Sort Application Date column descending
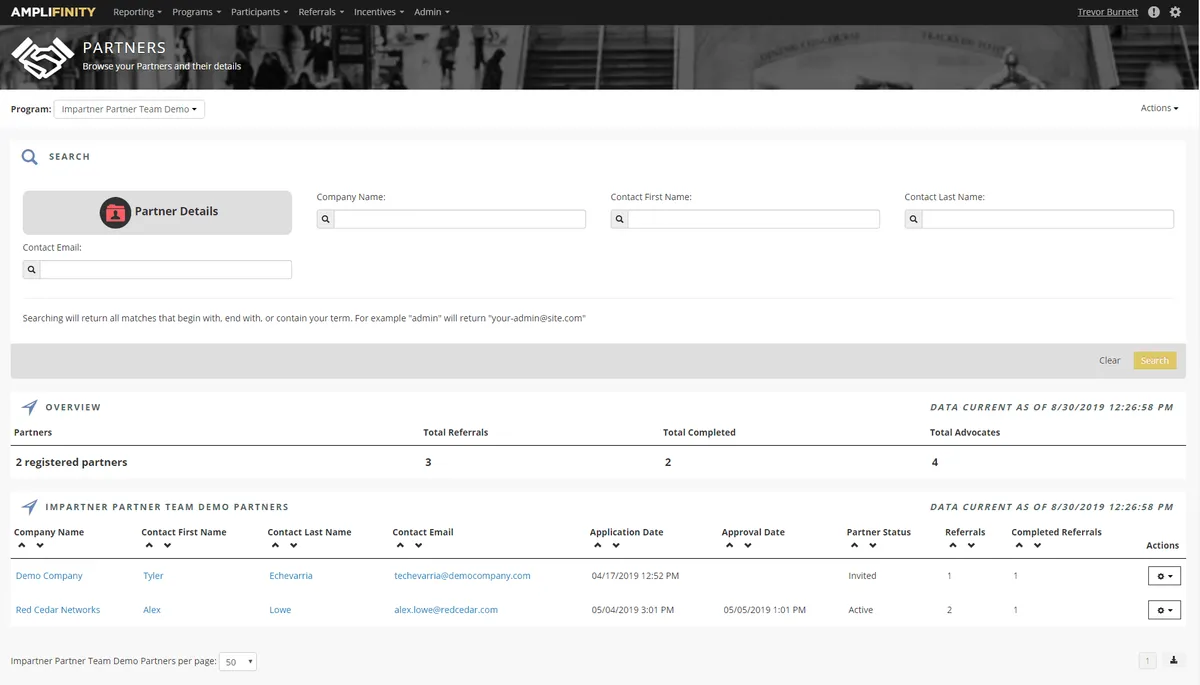The height and width of the screenshot is (685, 1200). coord(615,545)
